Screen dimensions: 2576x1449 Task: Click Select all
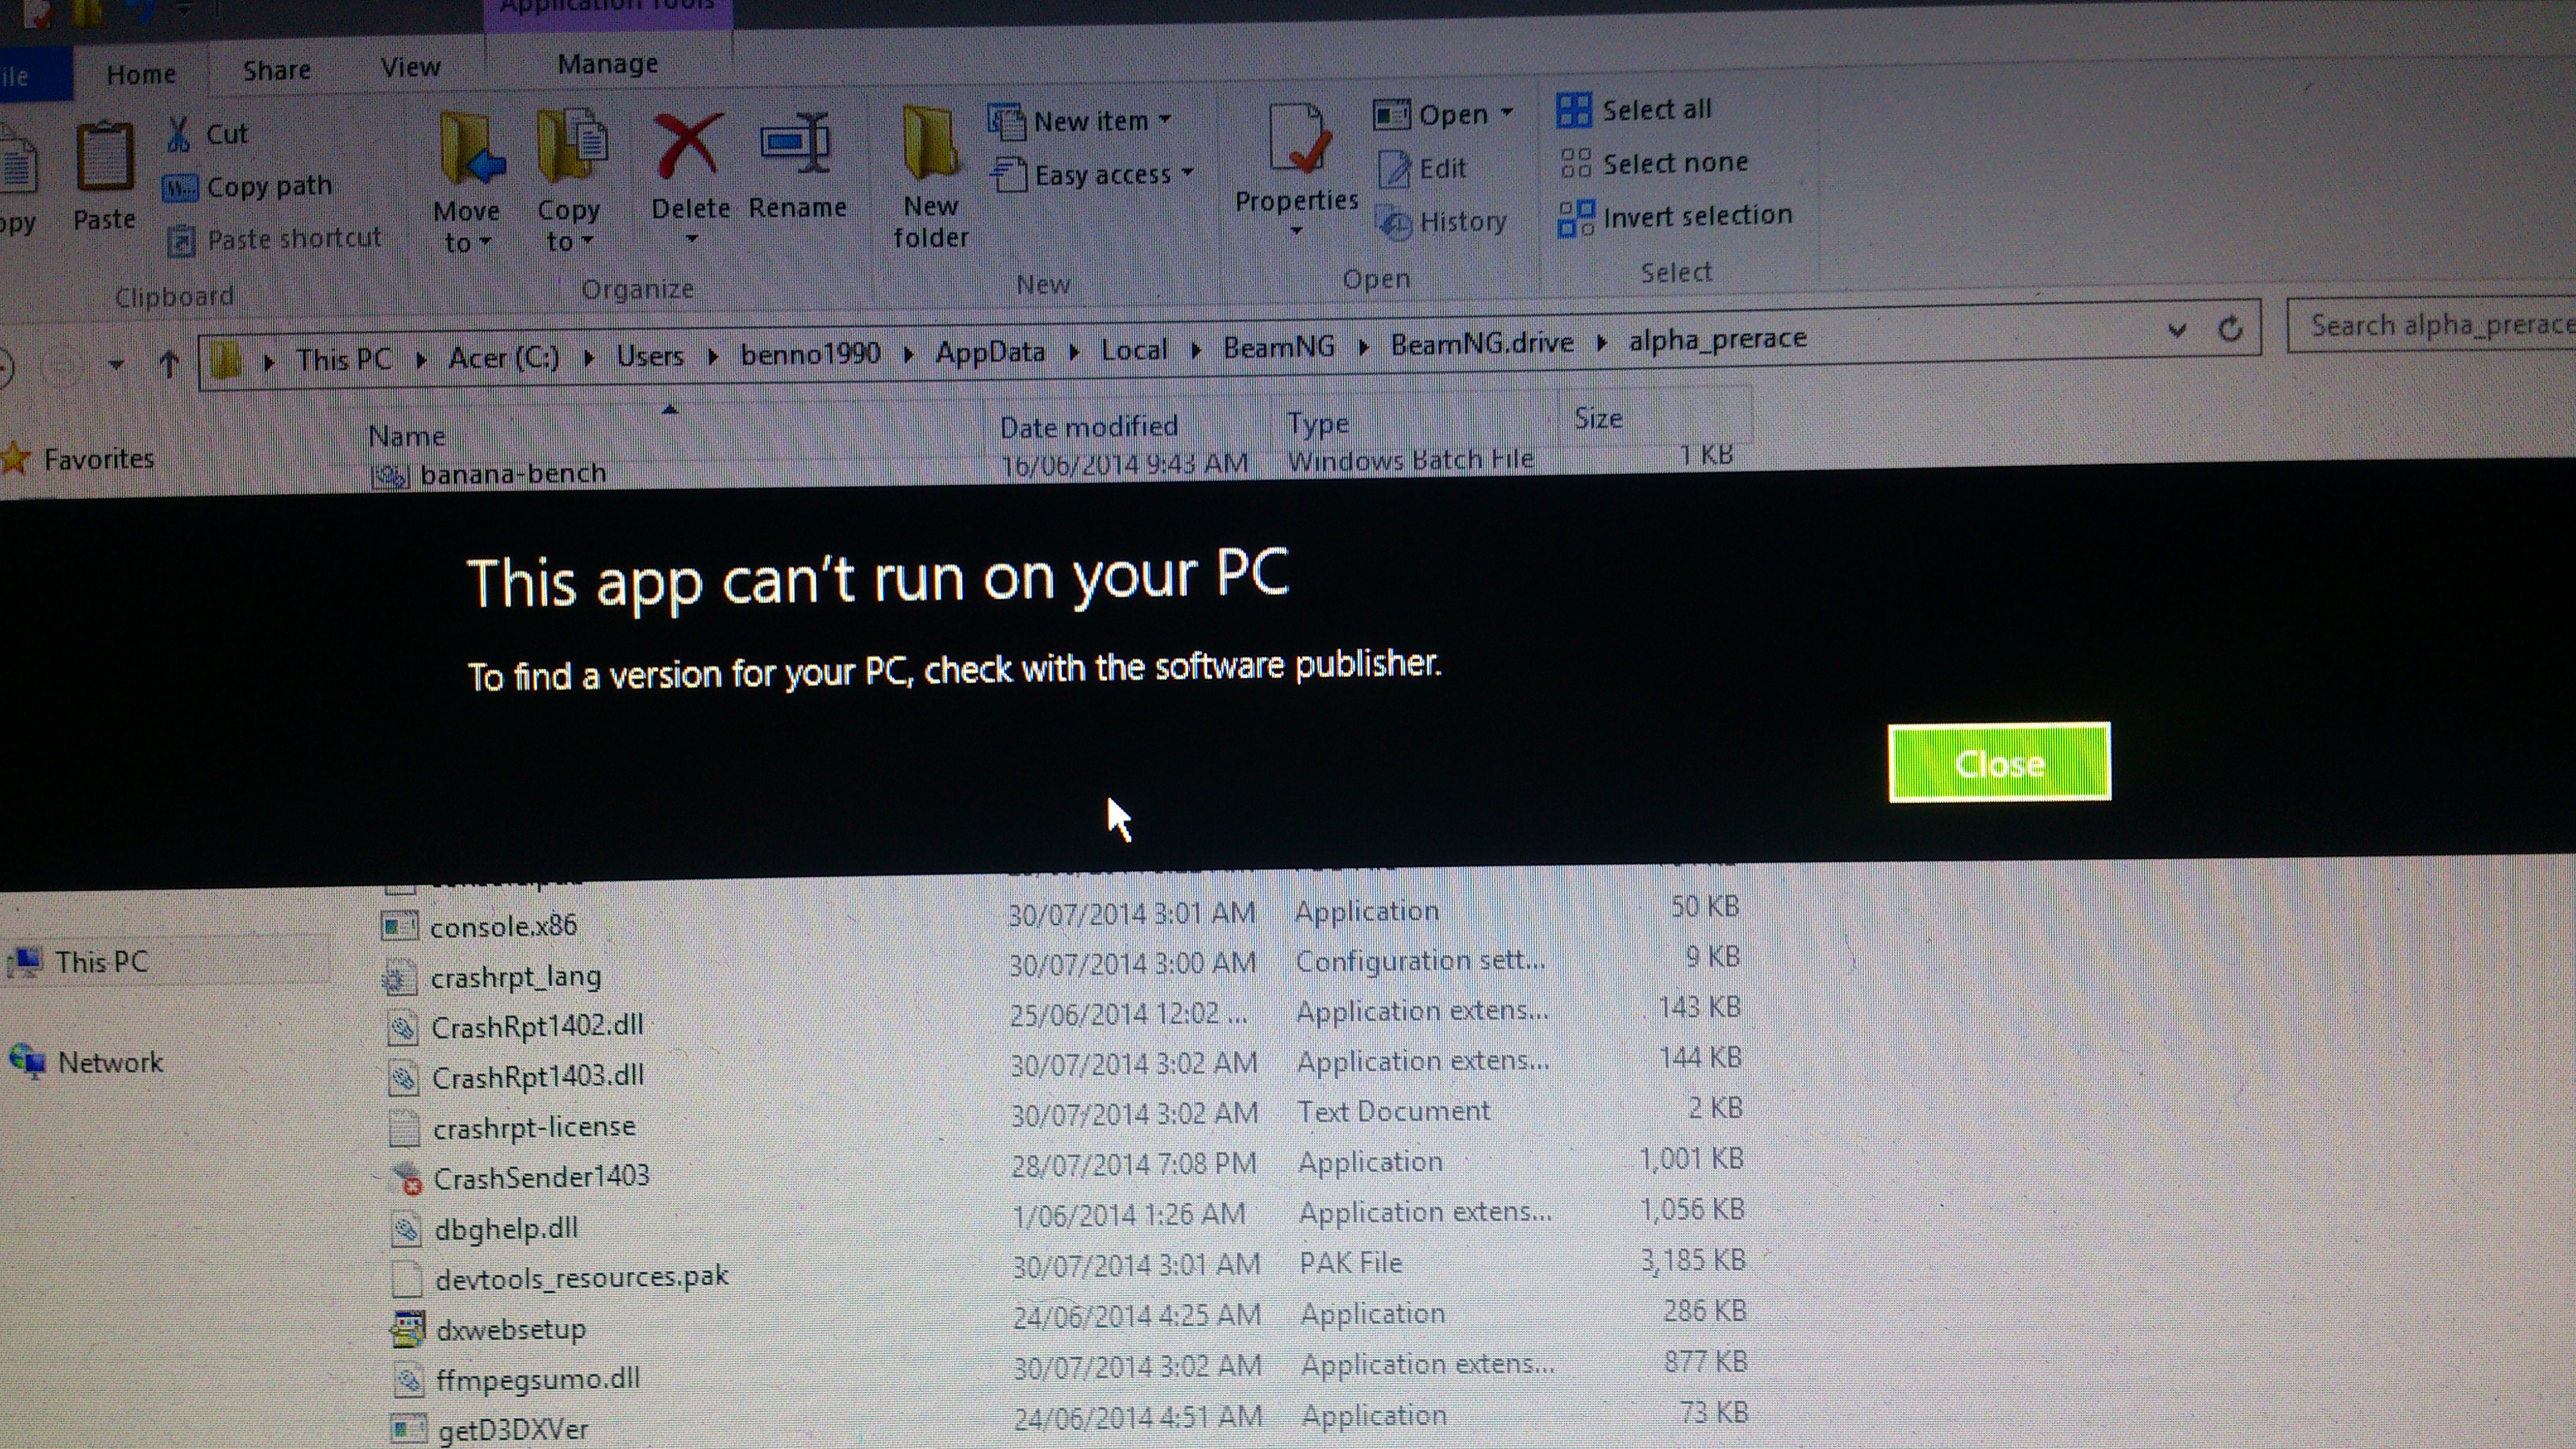[1634, 110]
